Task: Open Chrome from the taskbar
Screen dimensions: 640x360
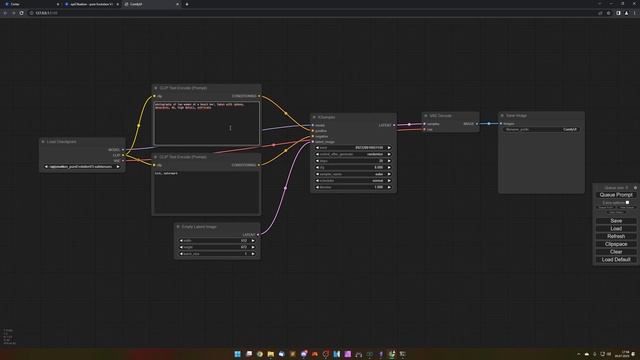Action: (260, 354)
